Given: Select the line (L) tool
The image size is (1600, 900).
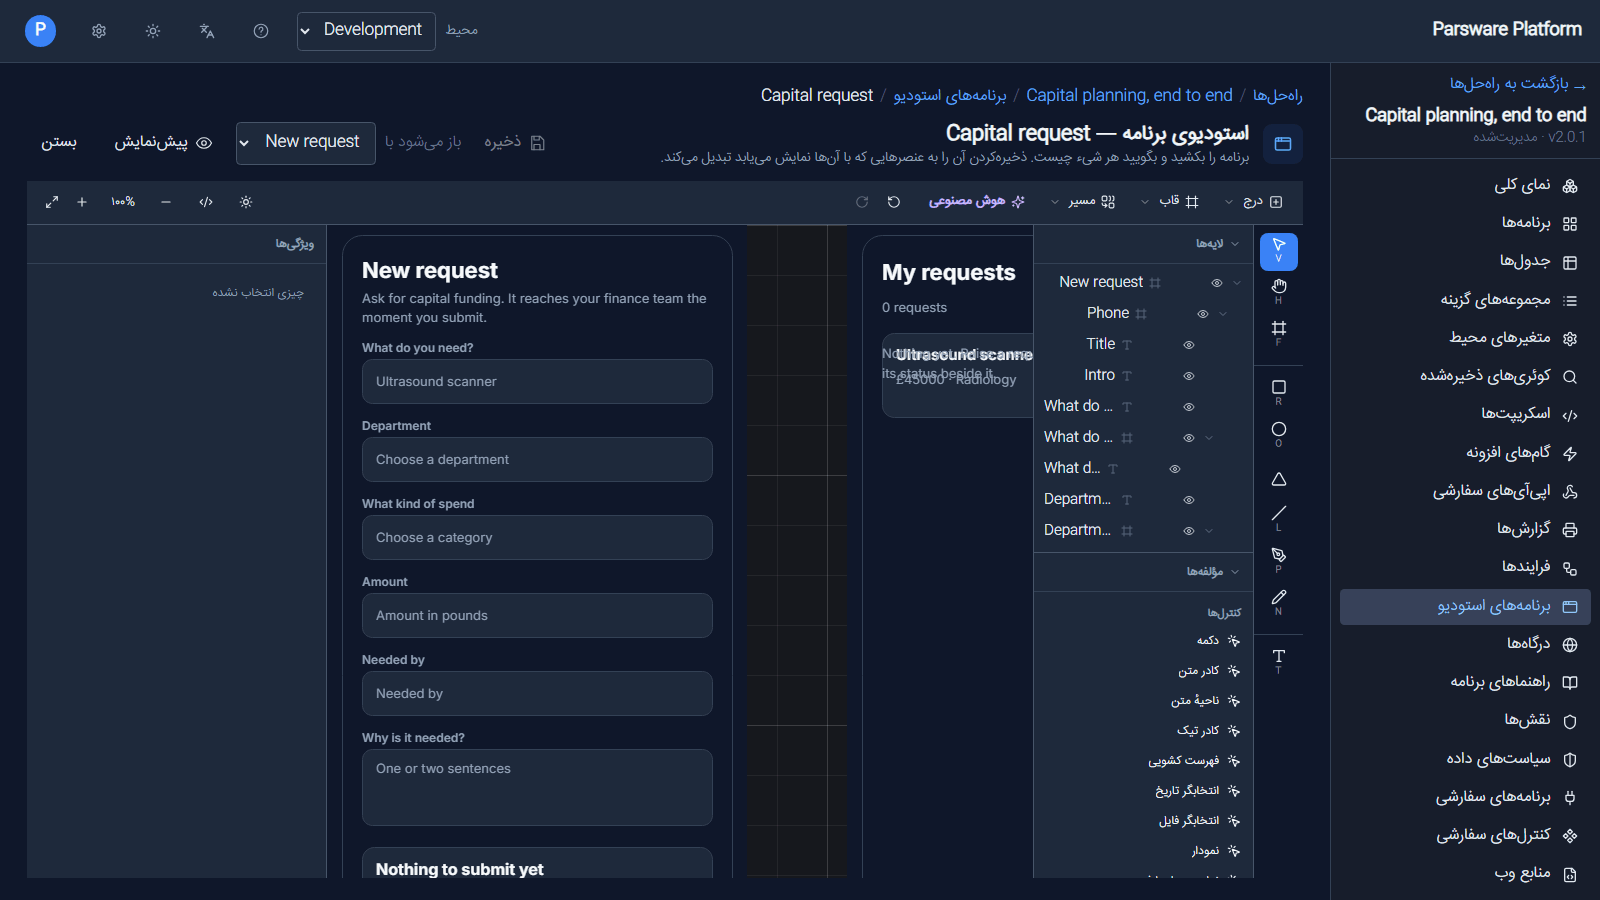Looking at the screenshot, I should point(1278,517).
